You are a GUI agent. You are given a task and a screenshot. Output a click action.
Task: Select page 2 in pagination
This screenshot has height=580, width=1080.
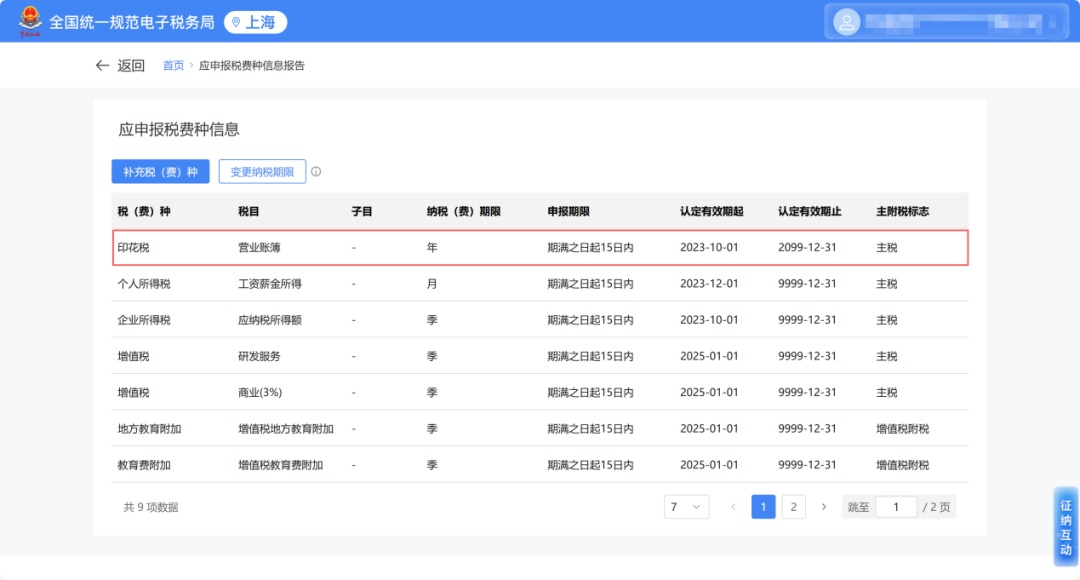tap(793, 507)
